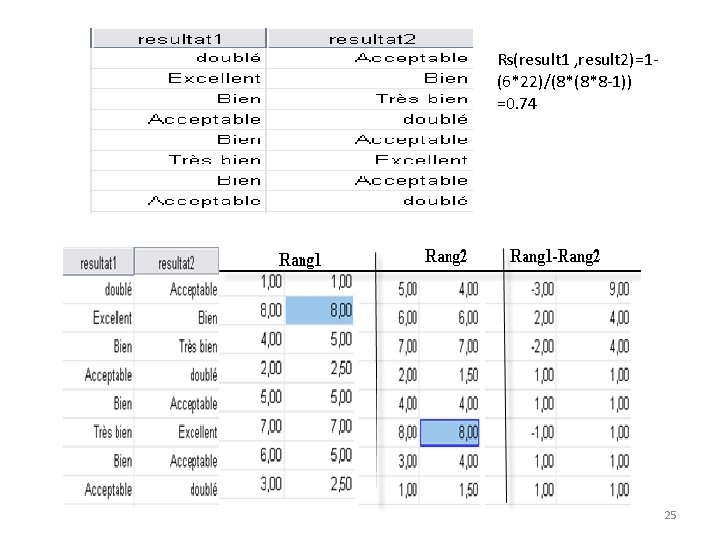720x540 pixels.
Task: Click the slide page number 25
Action: point(670,515)
